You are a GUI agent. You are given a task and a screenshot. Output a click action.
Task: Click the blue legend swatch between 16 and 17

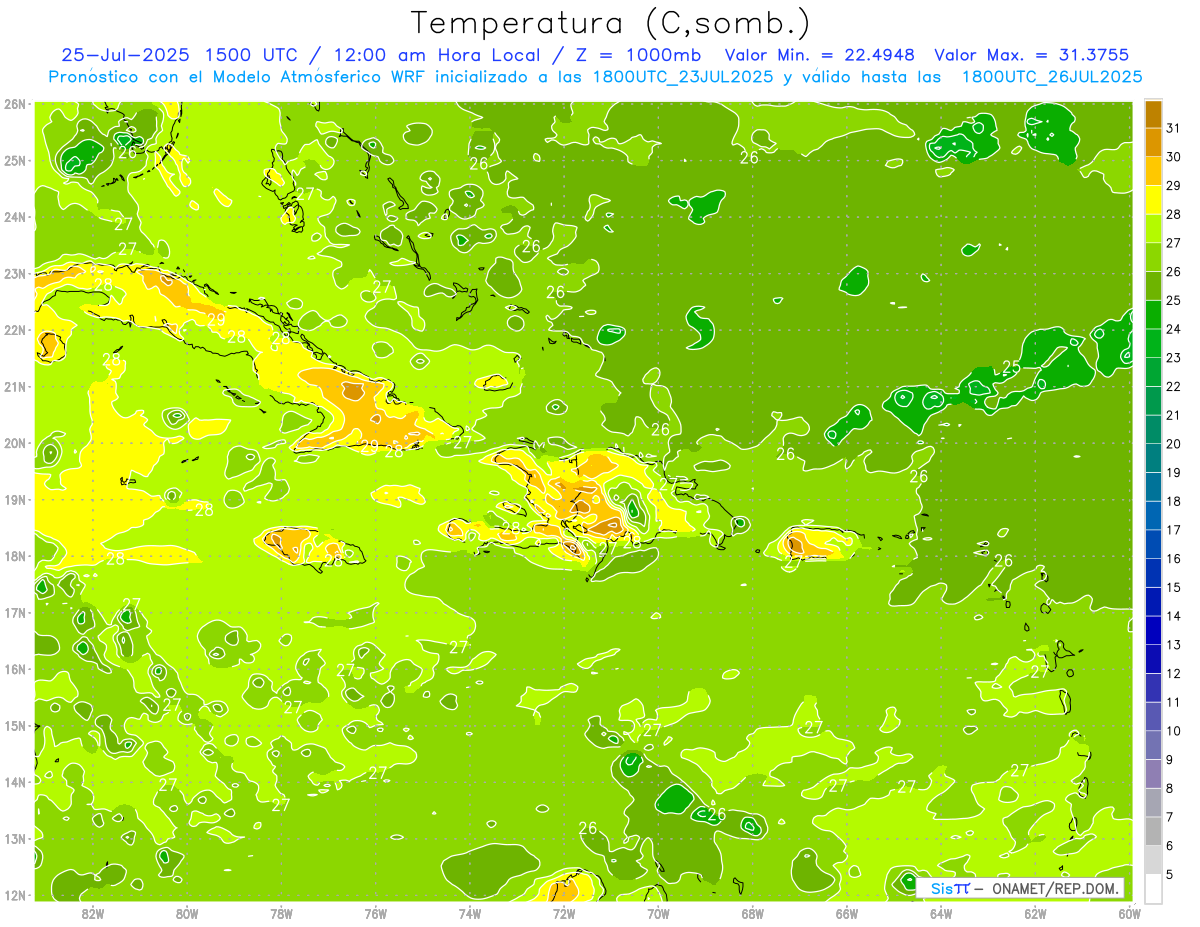coord(1153,544)
